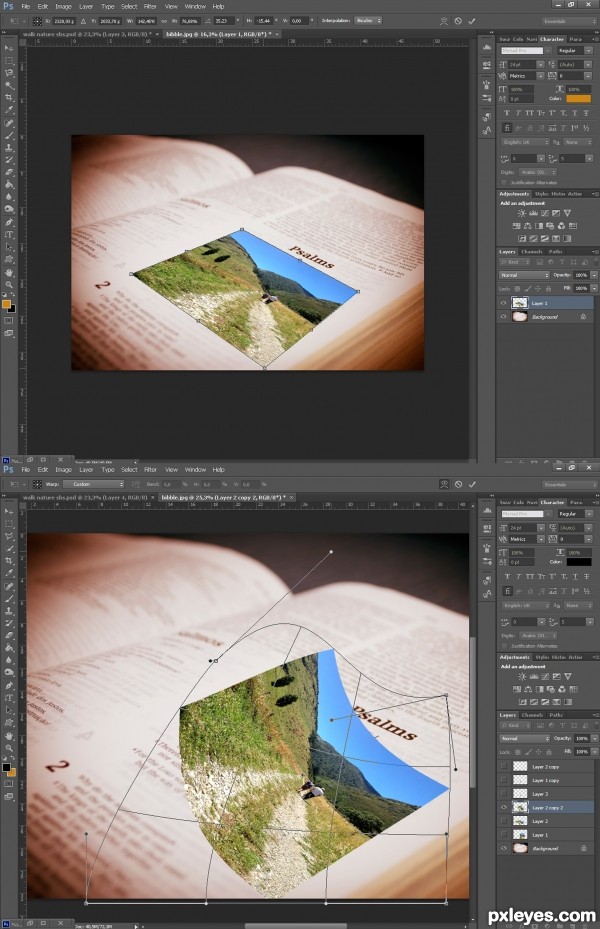Cancel the transform in top window options bar

[458, 21]
